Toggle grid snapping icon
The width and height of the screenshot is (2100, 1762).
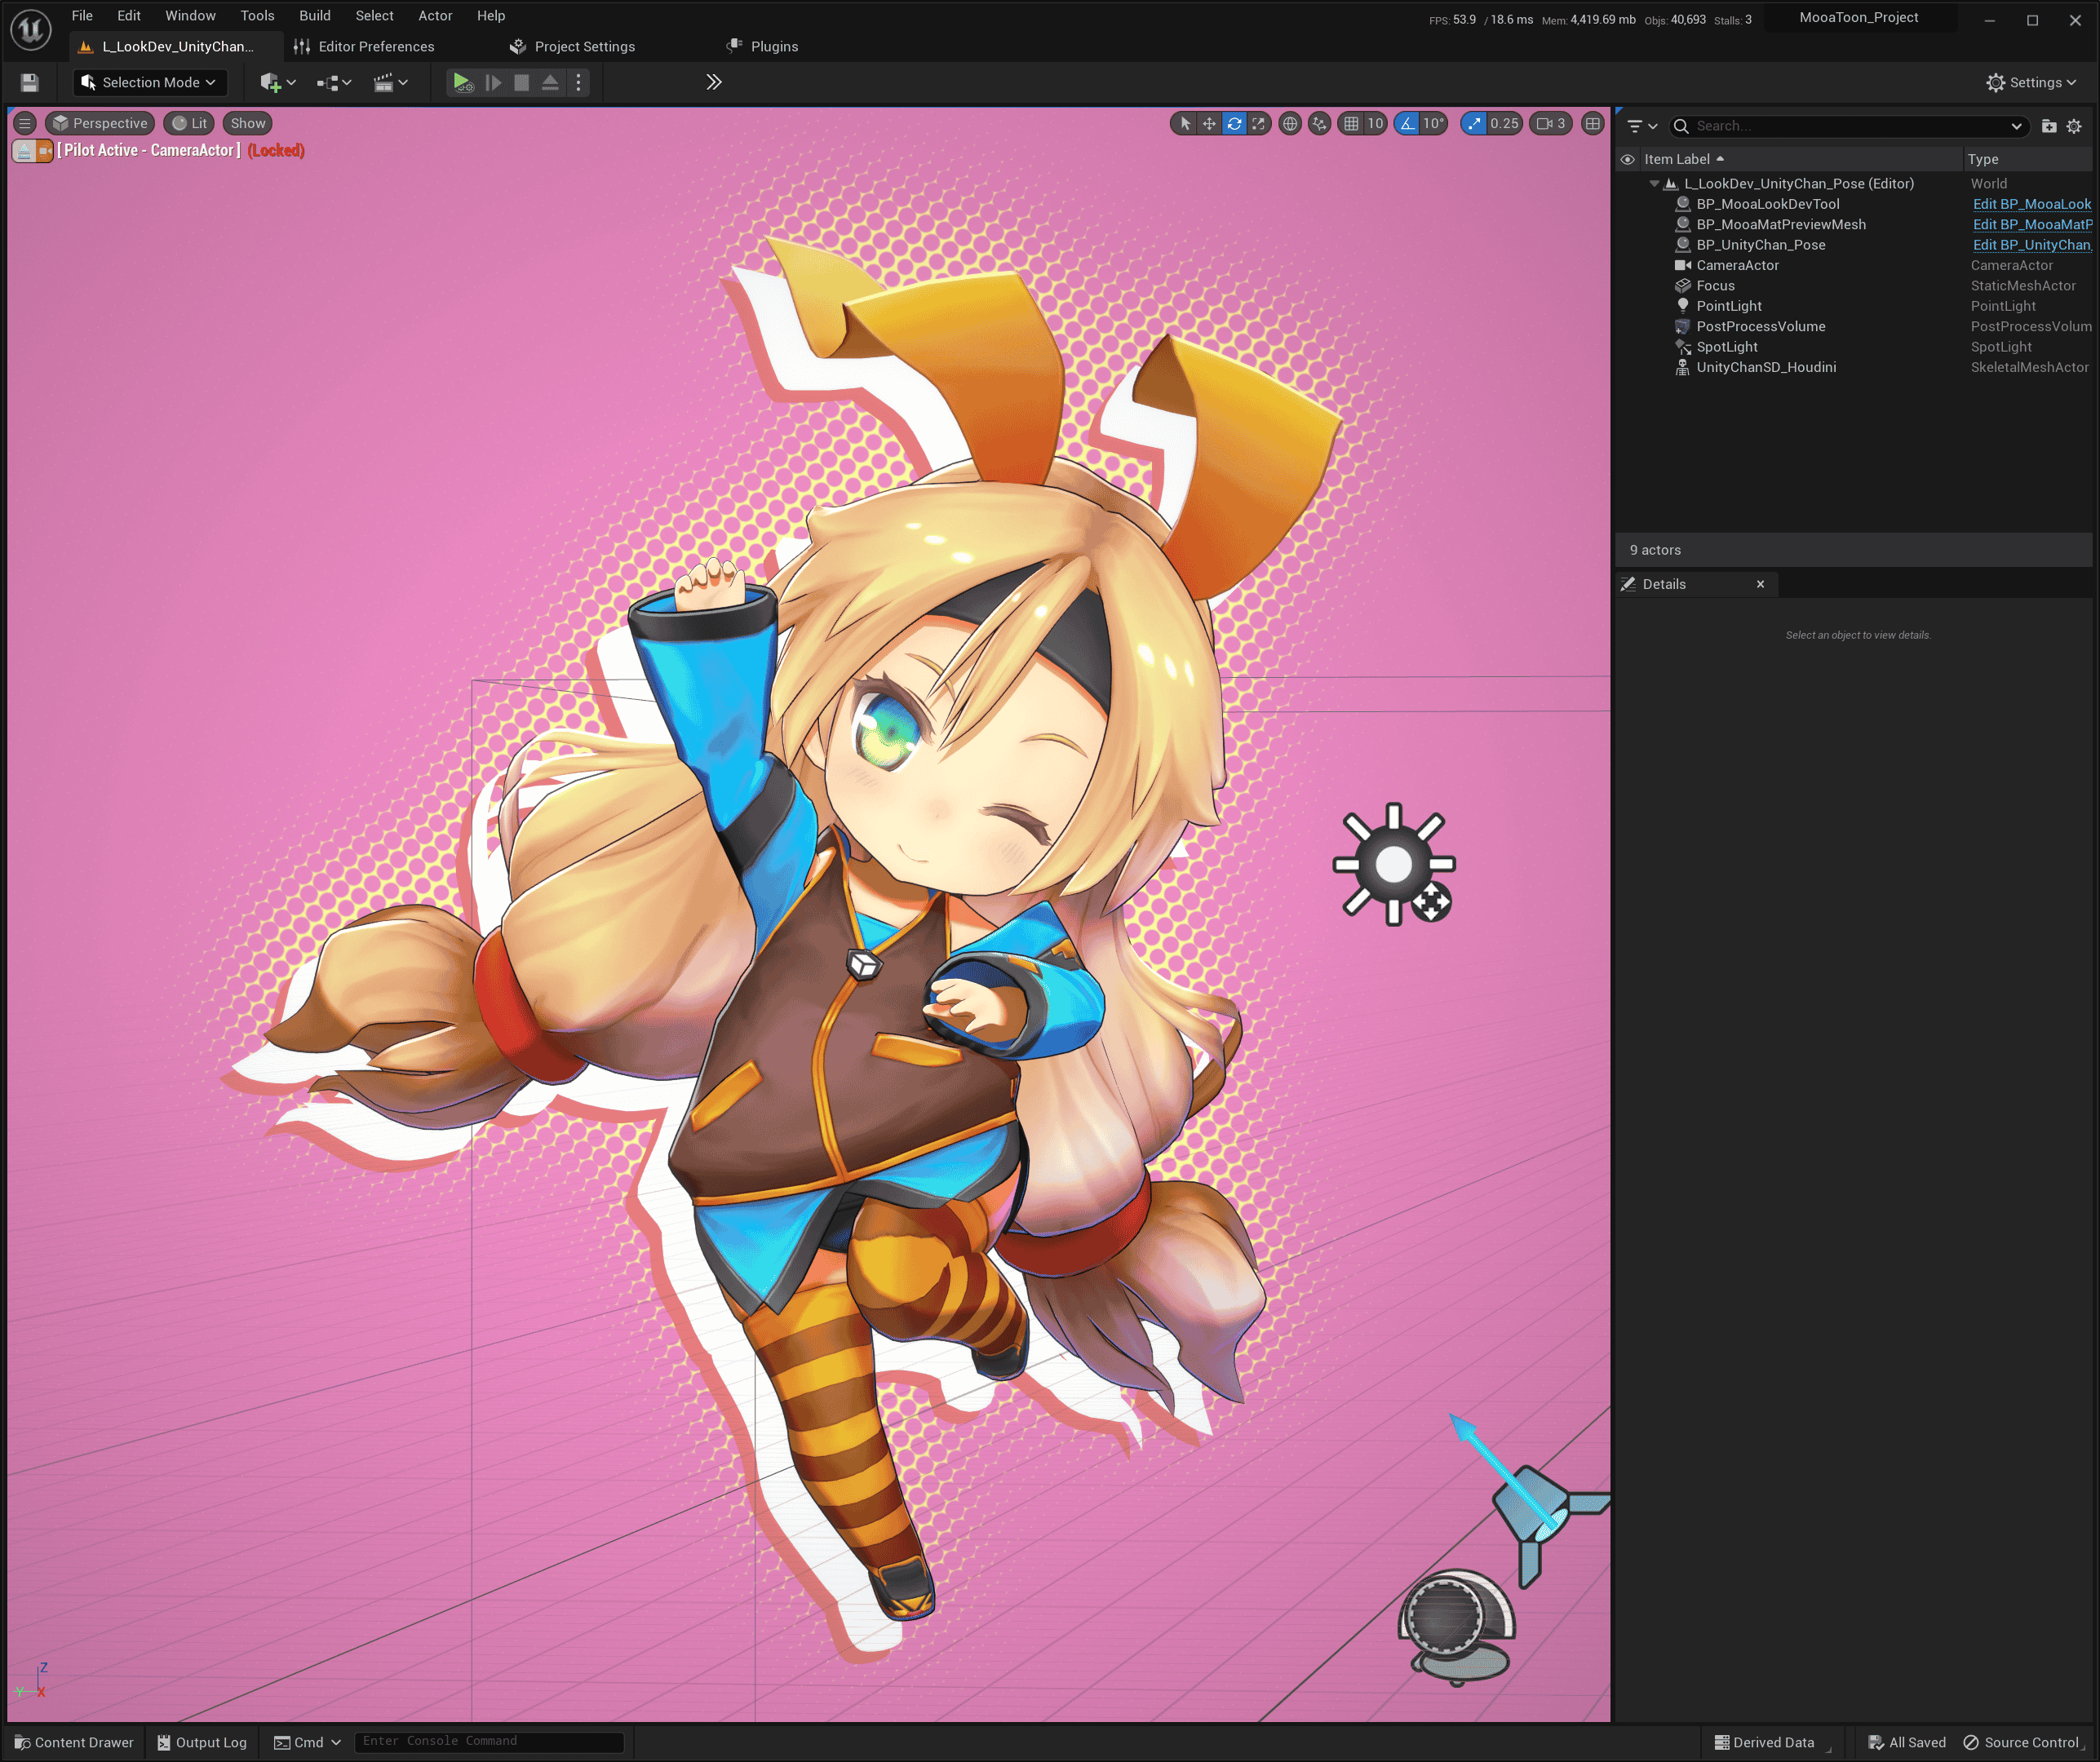(1351, 123)
